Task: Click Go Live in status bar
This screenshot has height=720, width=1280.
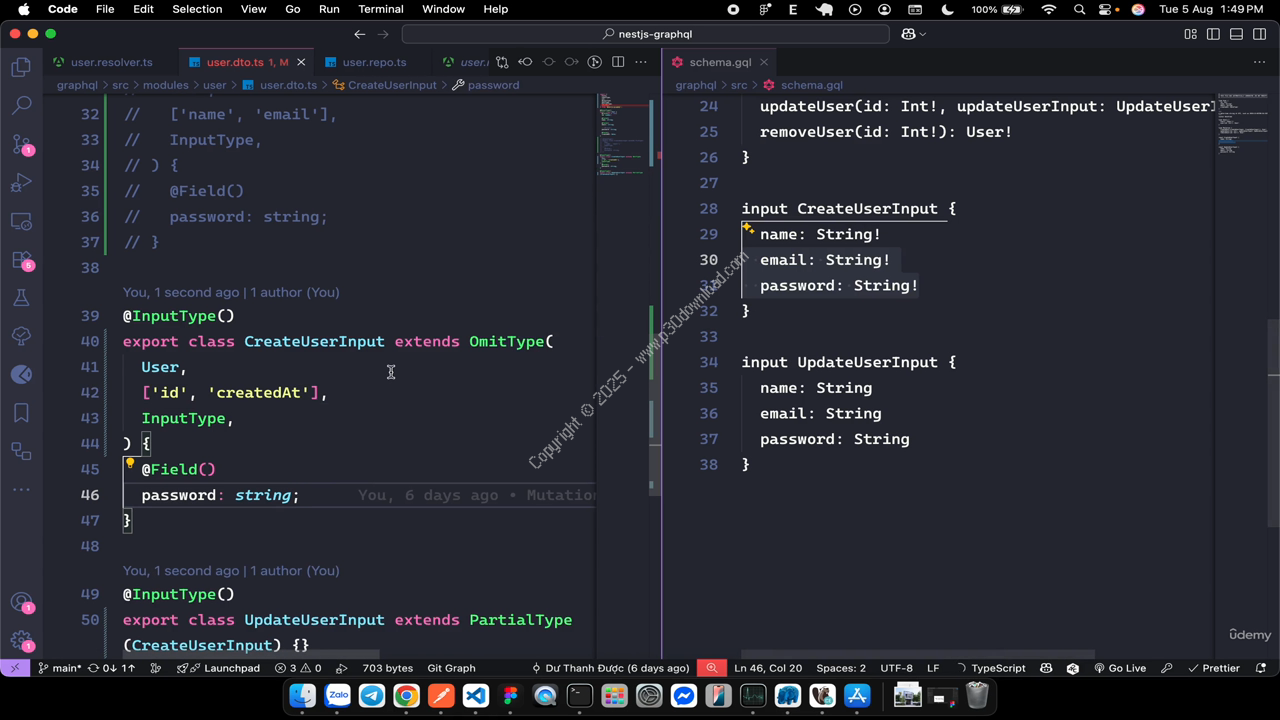Action: pos(1120,668)
